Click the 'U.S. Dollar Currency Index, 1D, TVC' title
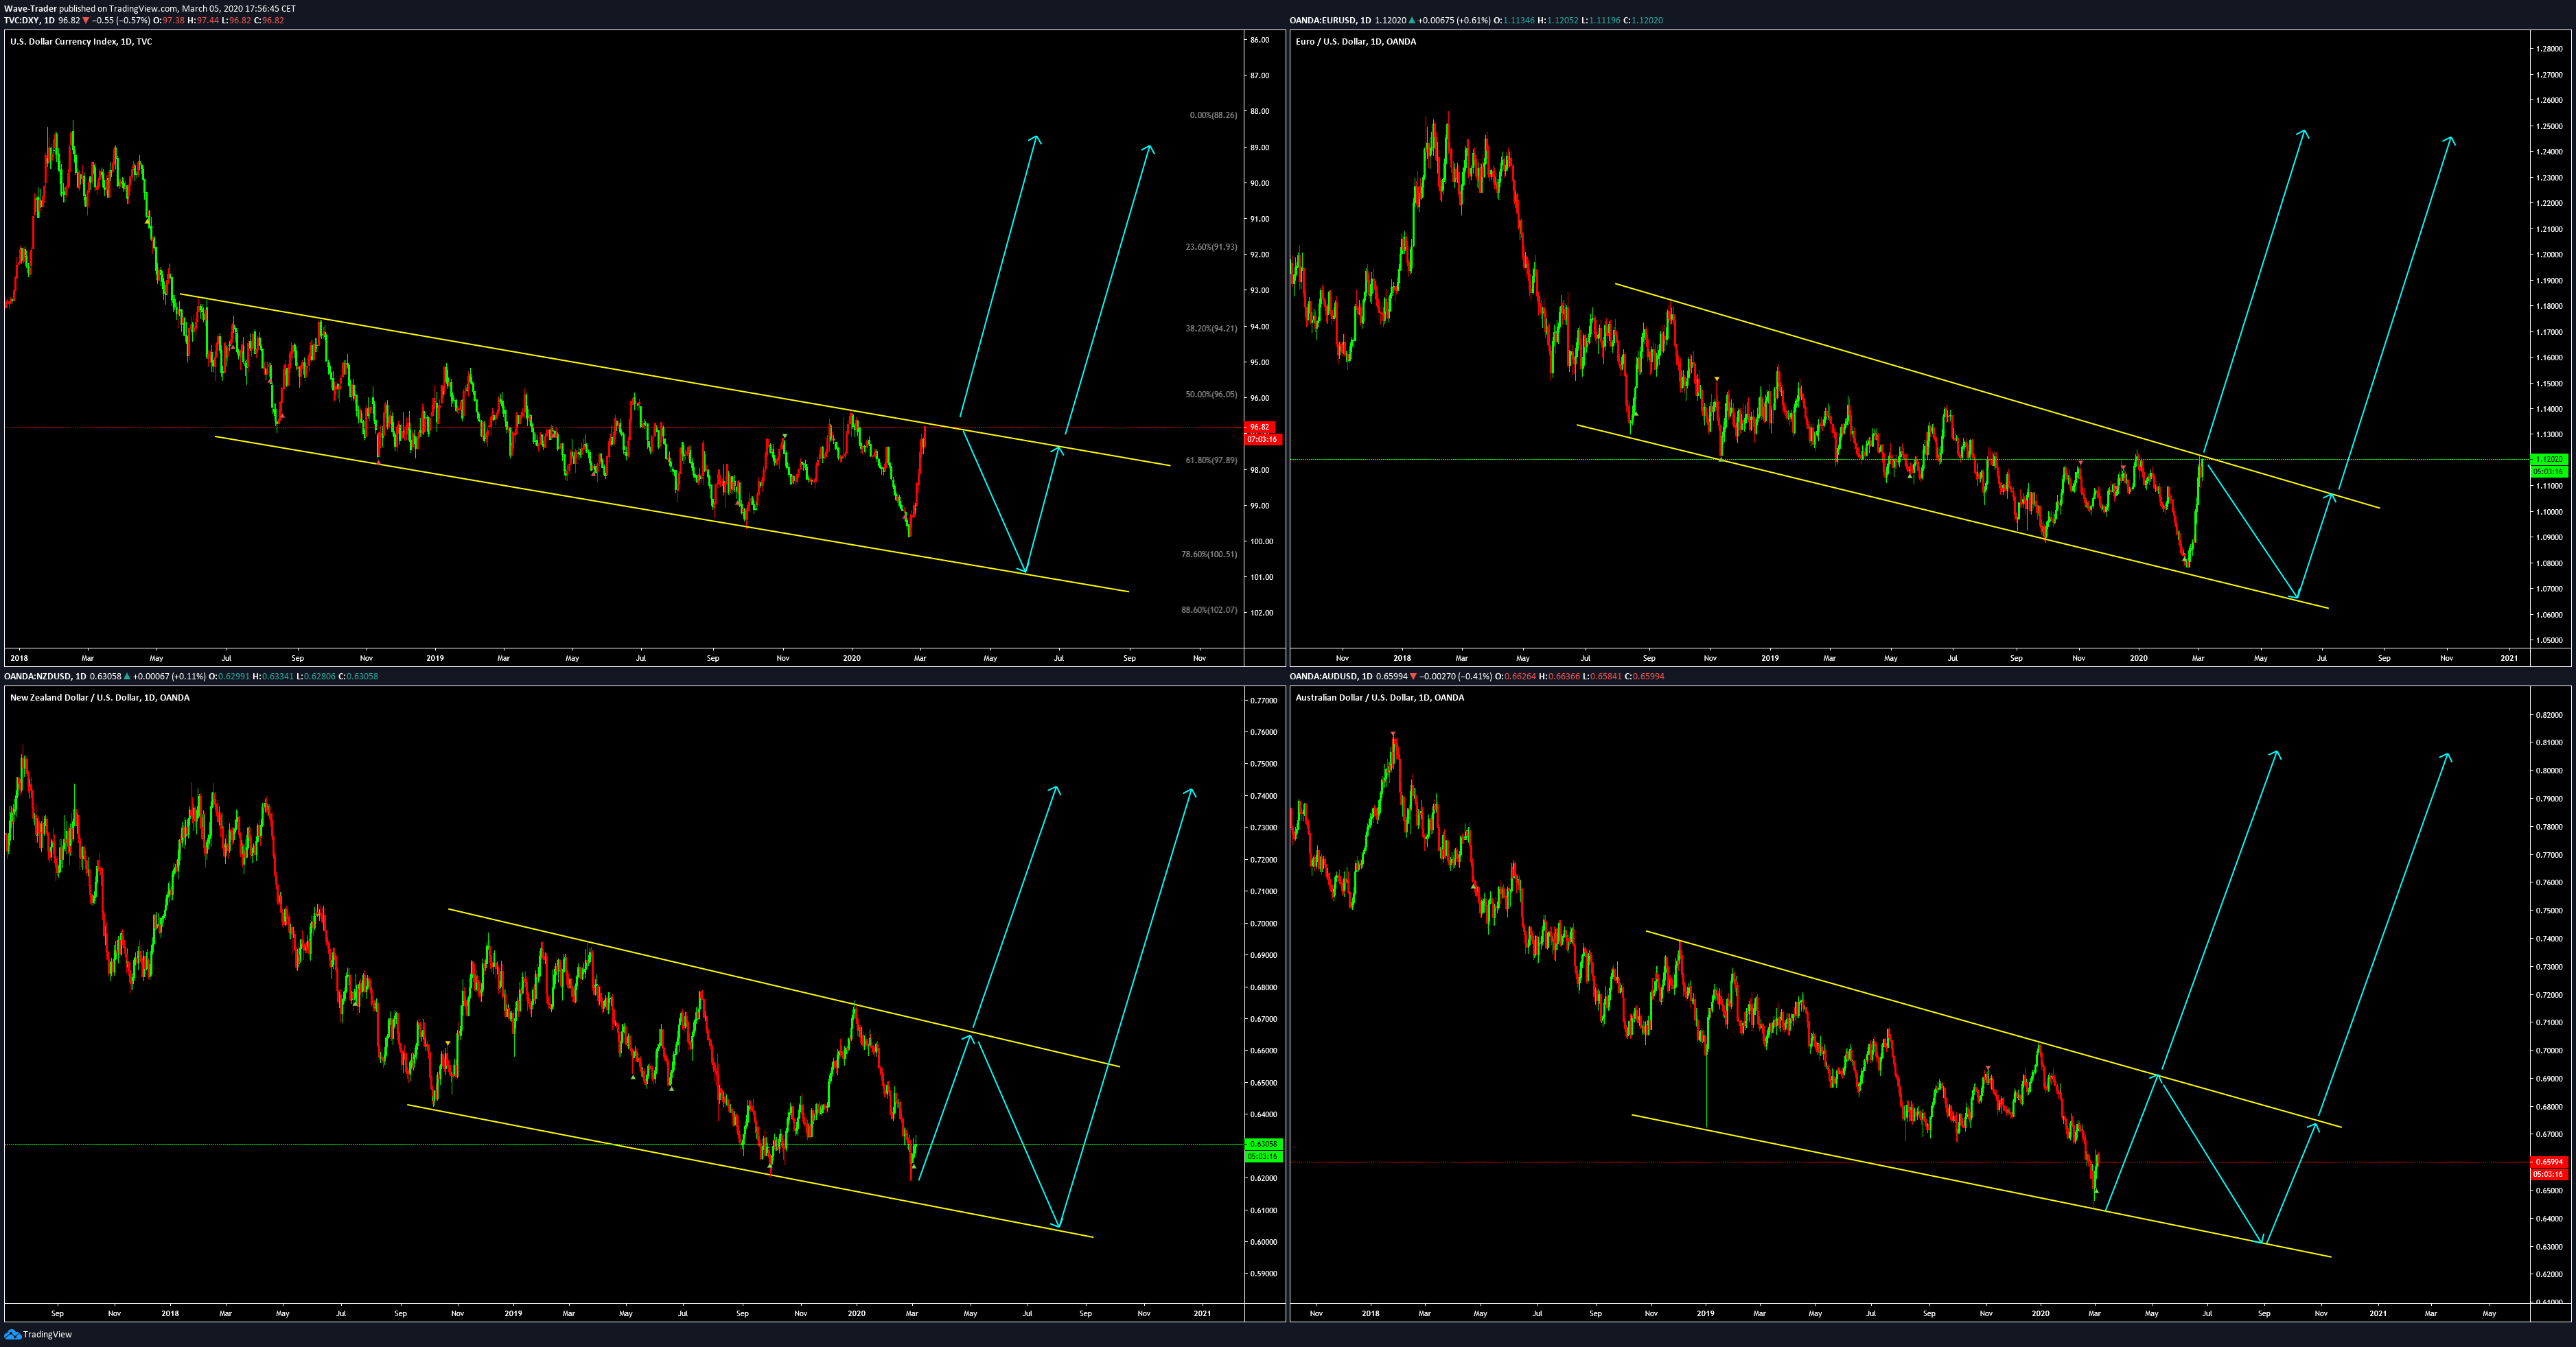 [81, 41]
